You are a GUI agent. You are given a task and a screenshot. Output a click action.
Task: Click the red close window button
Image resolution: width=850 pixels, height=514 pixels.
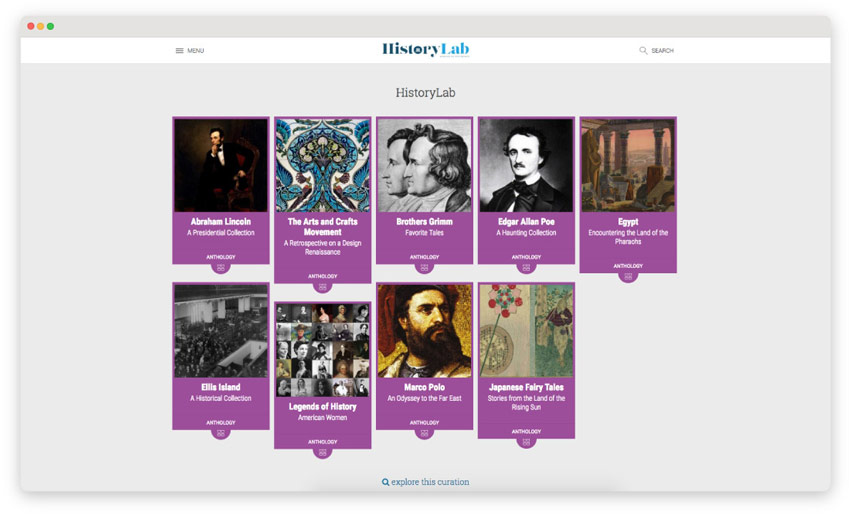(x=31, y=26)
